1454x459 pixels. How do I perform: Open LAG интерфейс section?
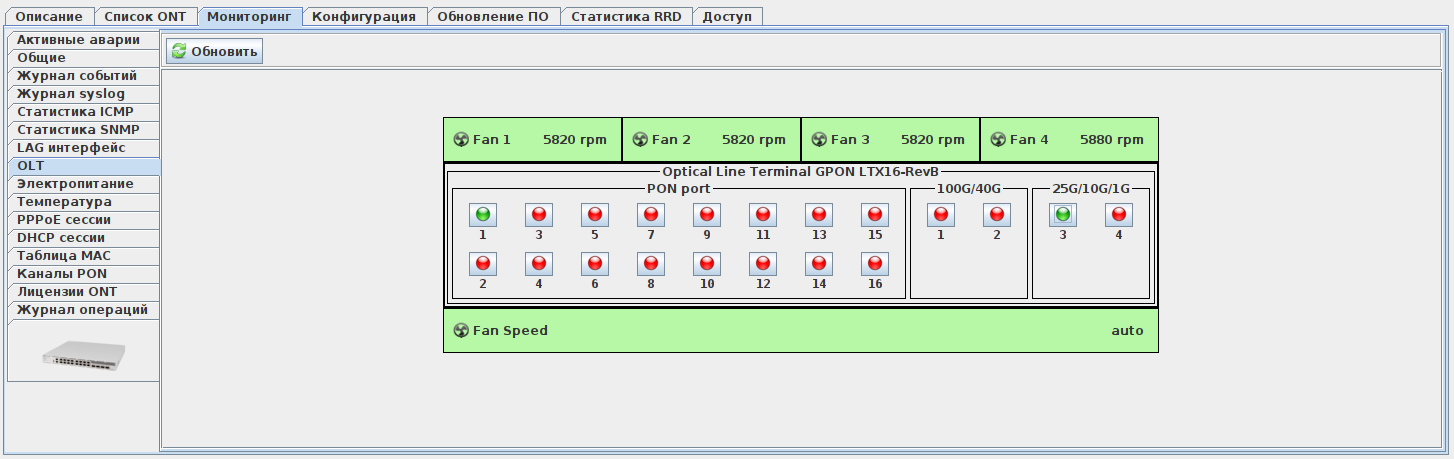[x=83, y=148]
